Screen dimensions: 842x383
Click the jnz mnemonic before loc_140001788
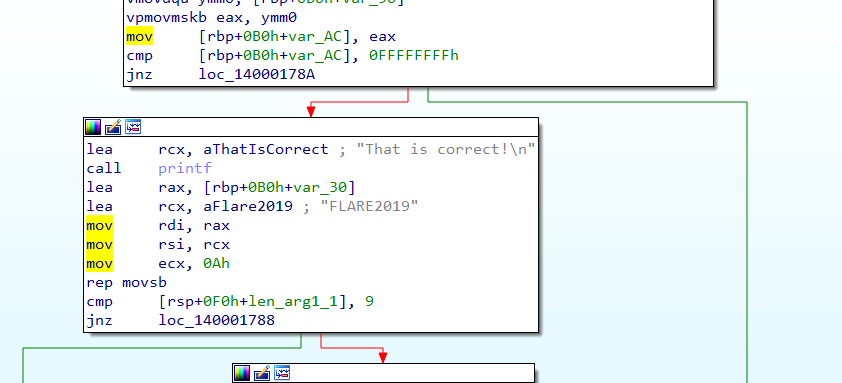(100, 321)
